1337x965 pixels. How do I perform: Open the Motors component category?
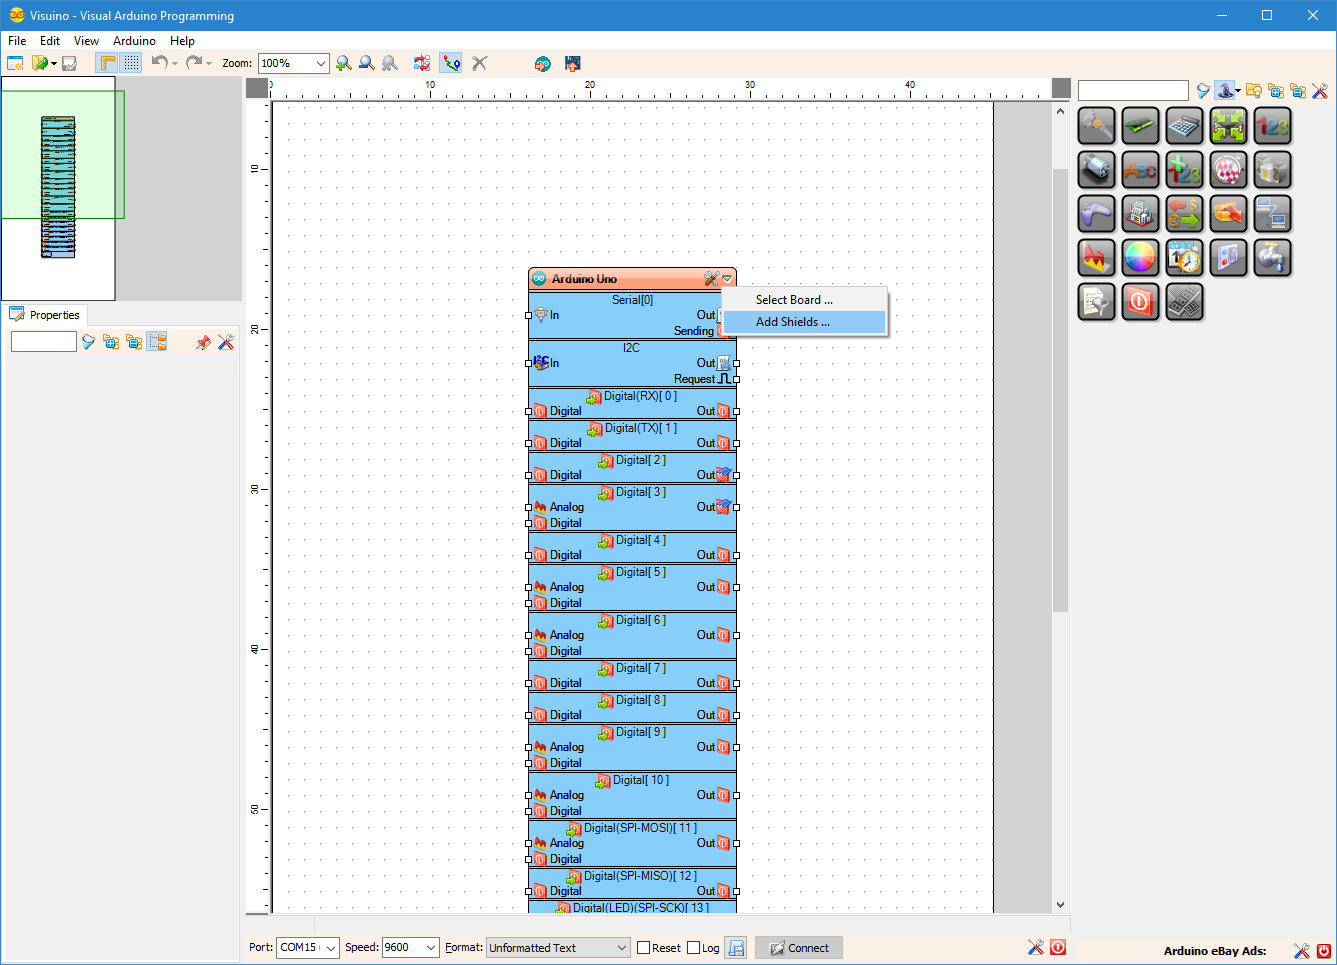1097,170
